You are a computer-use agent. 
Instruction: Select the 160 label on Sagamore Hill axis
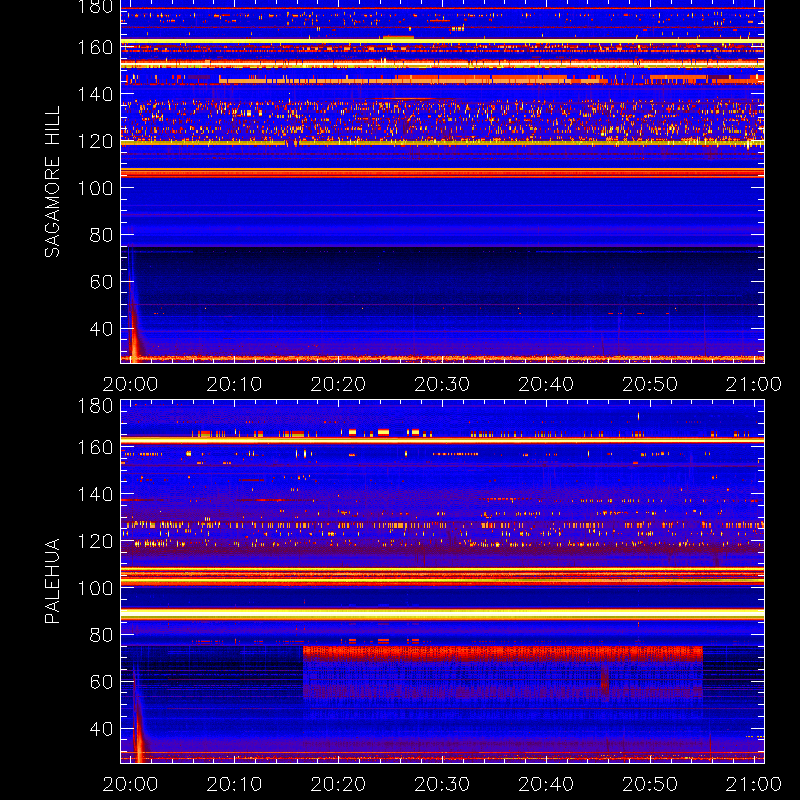tap(95, 47)
